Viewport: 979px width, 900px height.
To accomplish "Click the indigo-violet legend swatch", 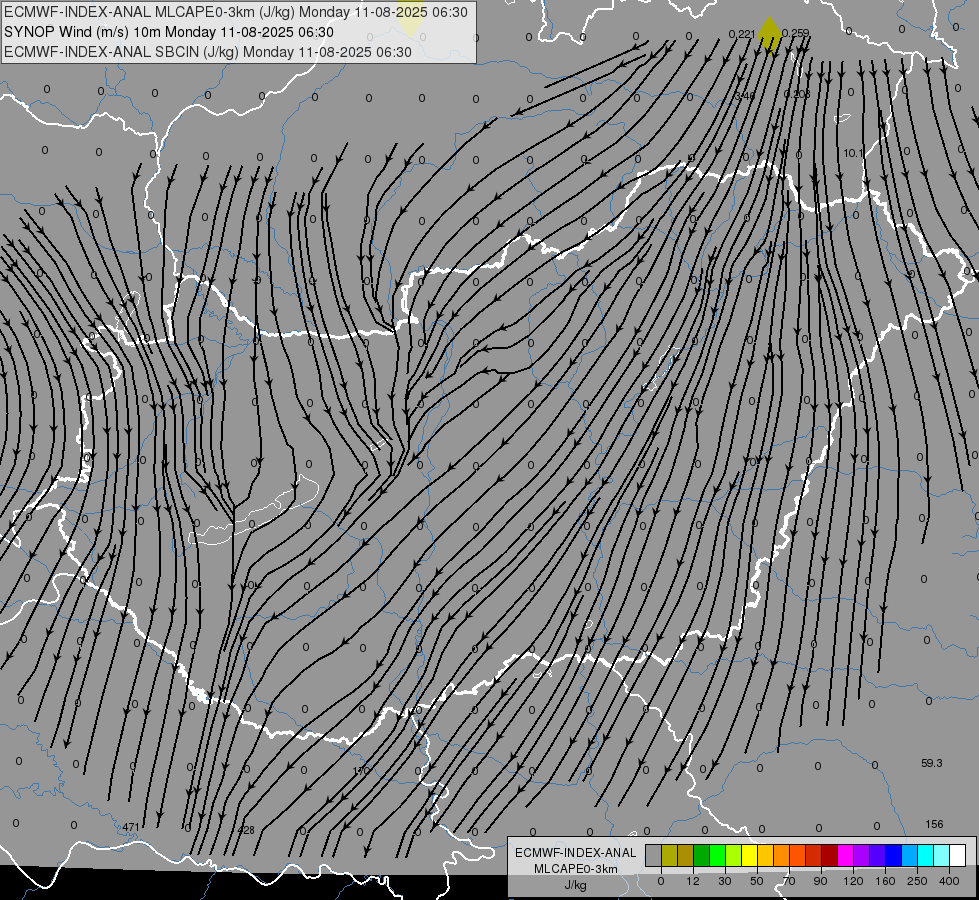I will tap(878, 855).
